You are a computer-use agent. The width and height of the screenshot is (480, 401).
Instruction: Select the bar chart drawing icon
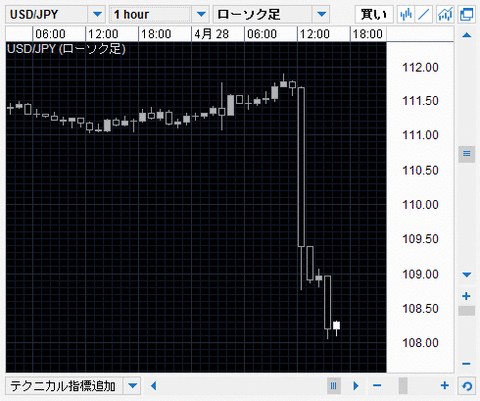point(406,14)
